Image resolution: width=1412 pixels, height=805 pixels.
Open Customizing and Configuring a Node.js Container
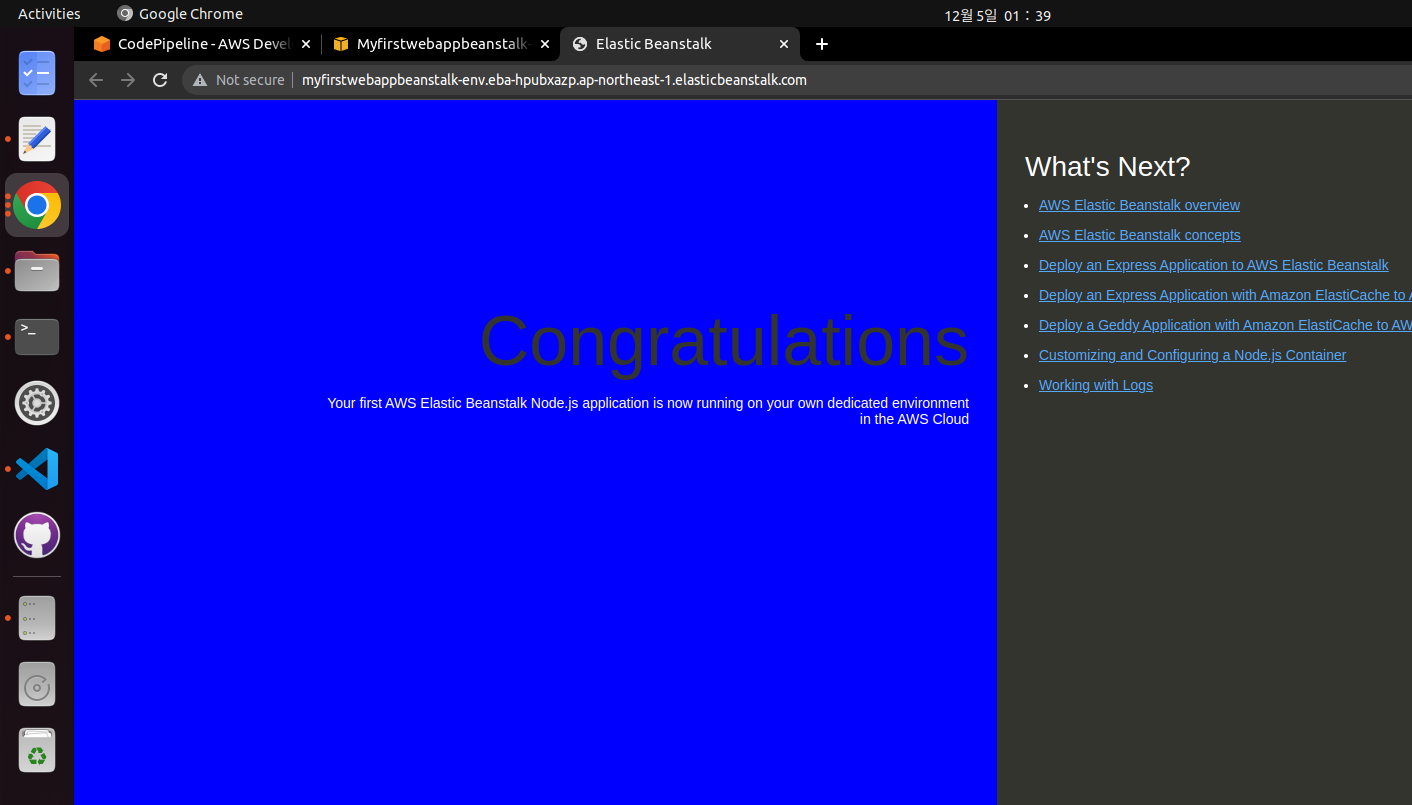(x=1192, y=355)
